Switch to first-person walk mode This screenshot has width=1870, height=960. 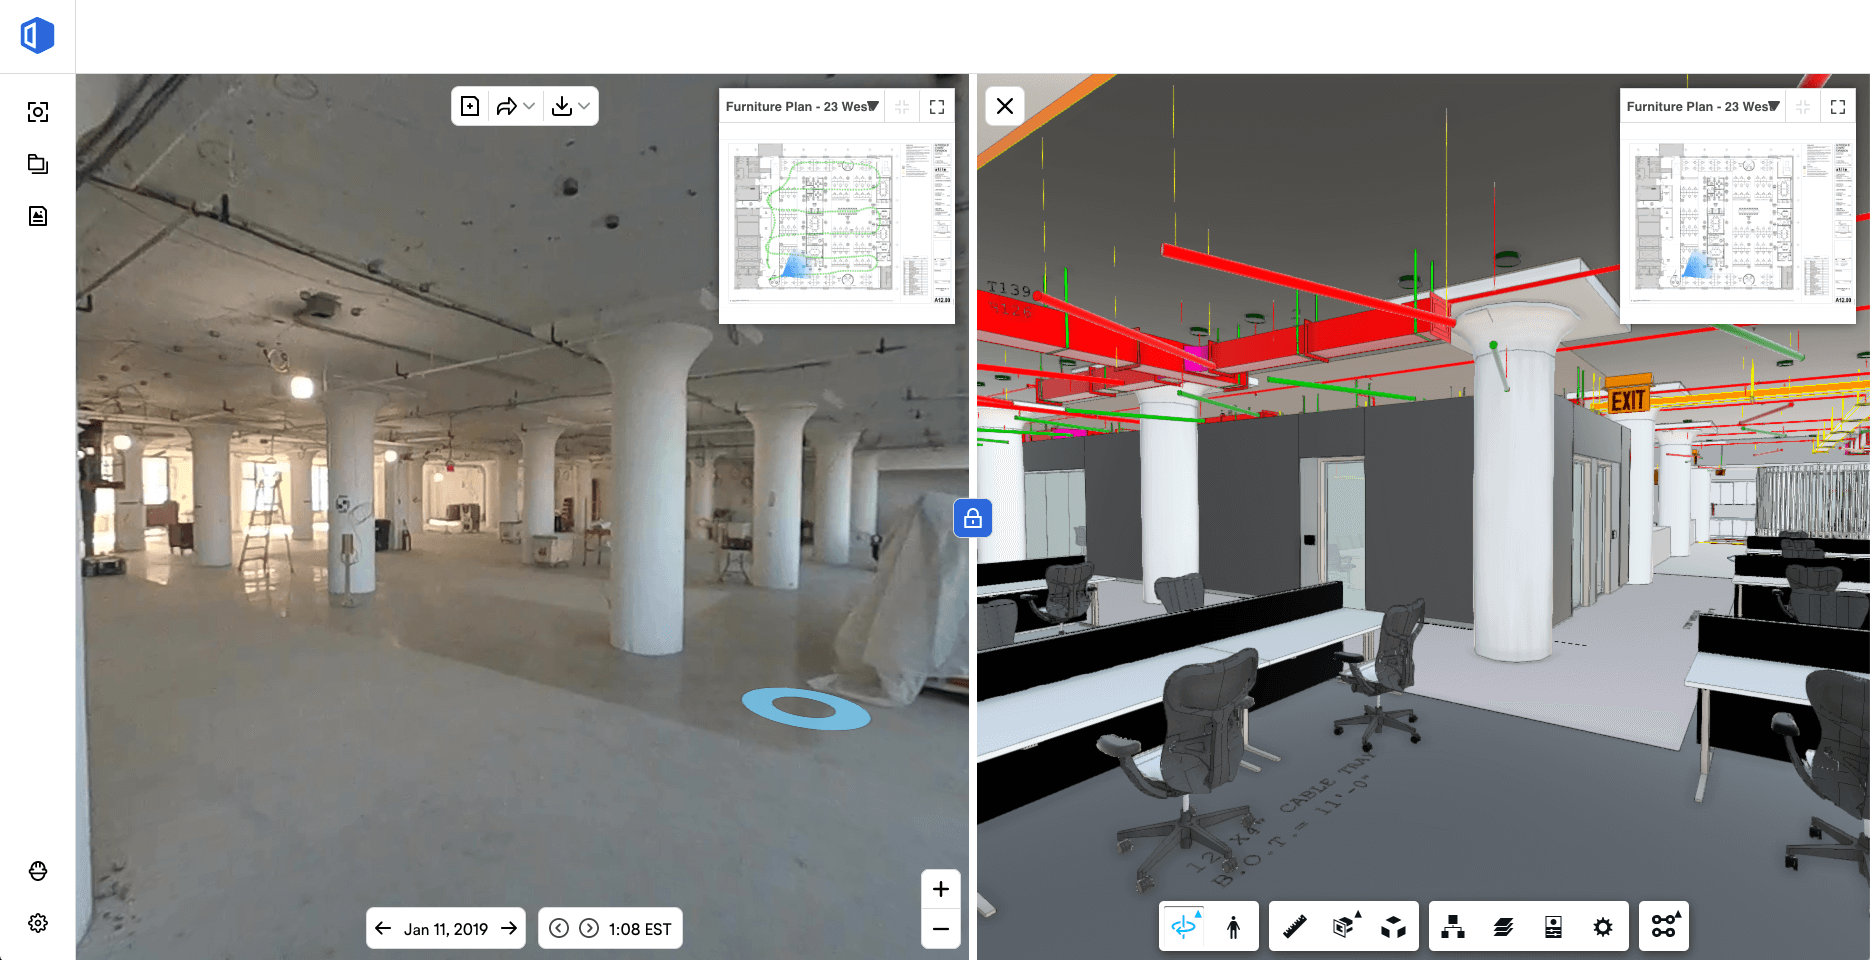click(x=1233, y=927)
